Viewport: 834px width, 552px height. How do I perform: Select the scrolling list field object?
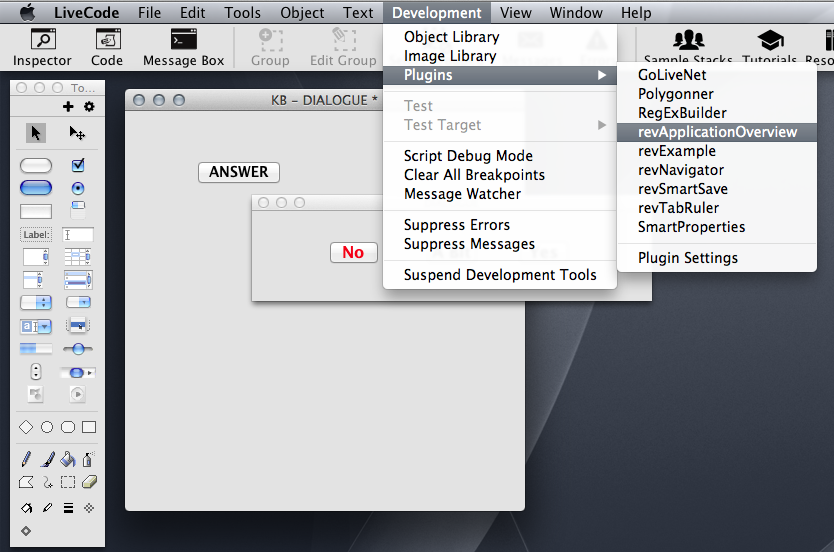(x=33, y=280)
